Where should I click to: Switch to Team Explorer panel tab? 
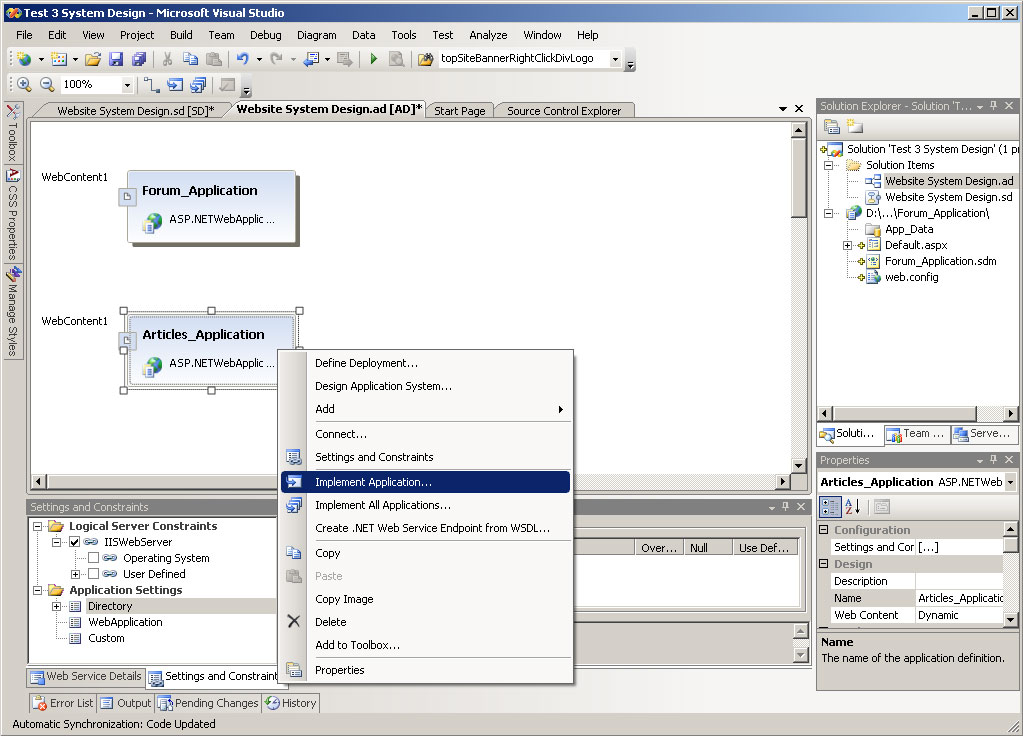(916, 434)
